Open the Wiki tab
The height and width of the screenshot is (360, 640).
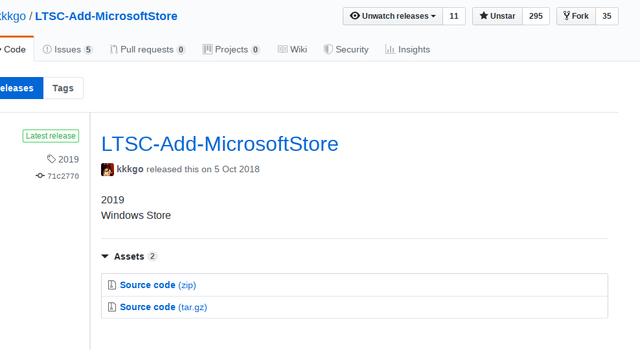point(292,49)
